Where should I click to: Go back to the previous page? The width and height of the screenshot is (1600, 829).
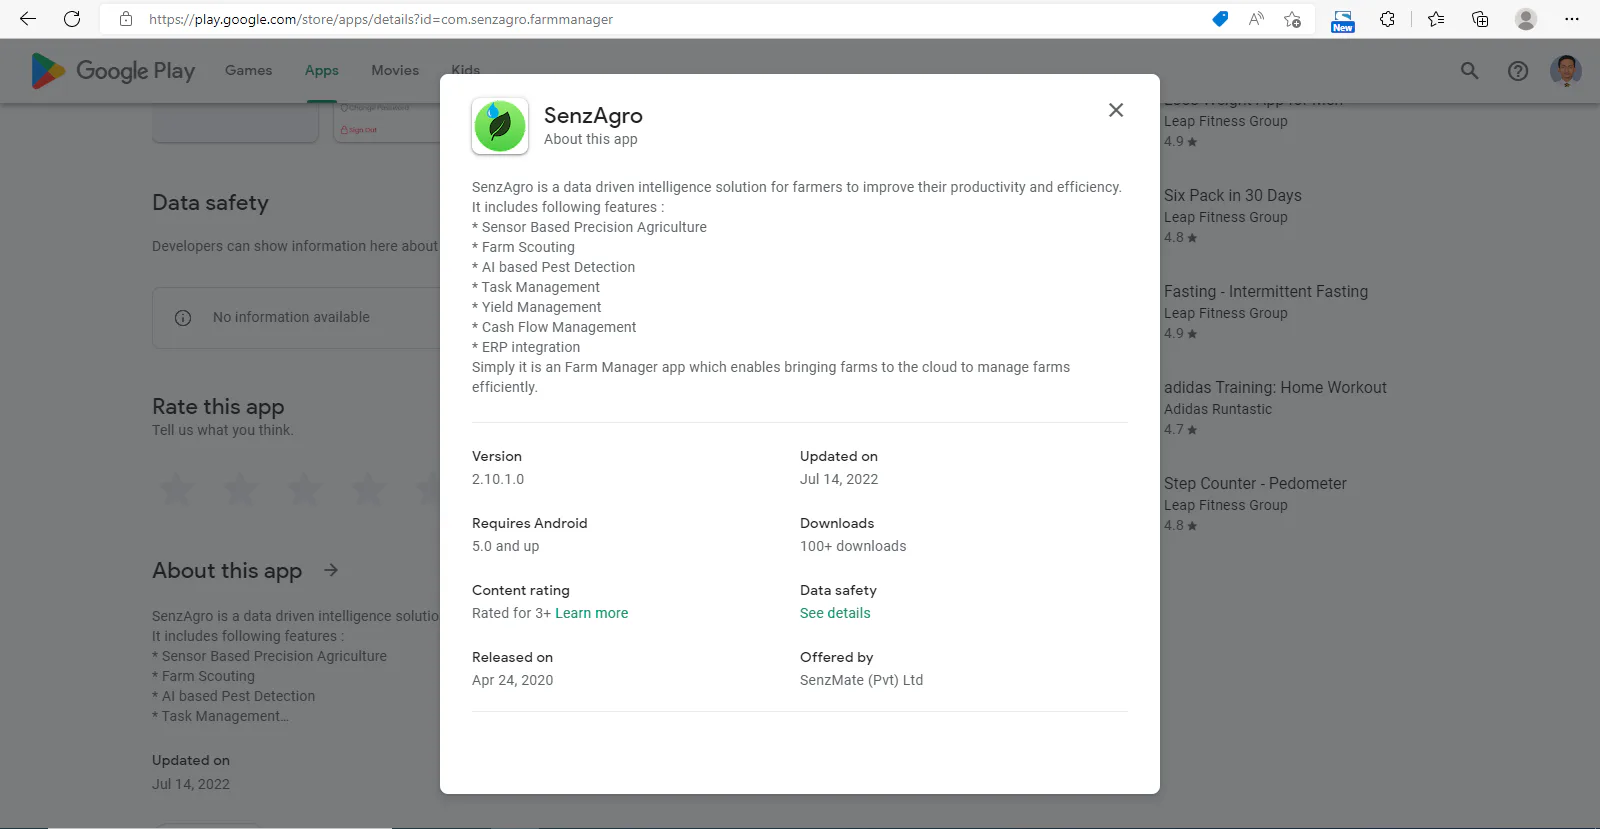(x=28, y=19)
